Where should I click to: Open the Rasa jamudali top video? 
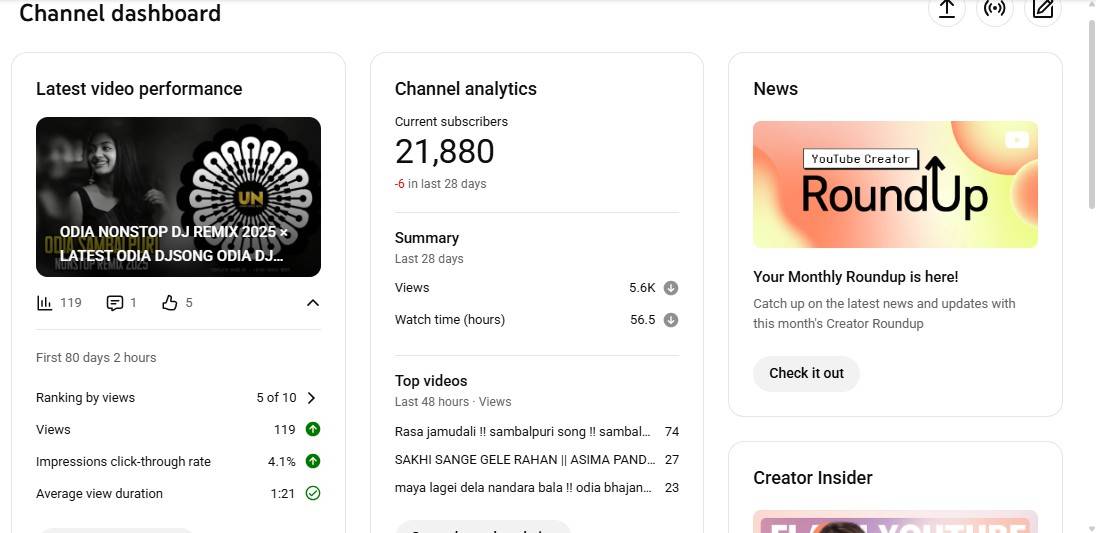click(525, 432)
